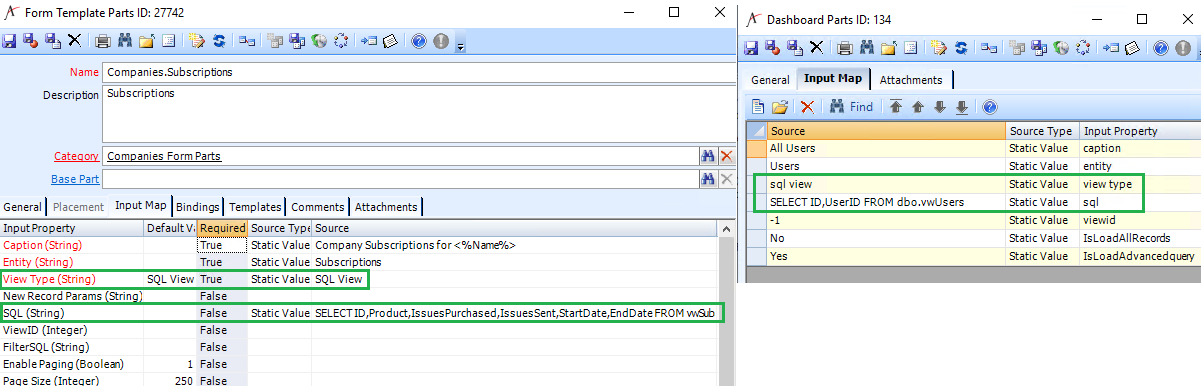Click Required column header
This screenshot has width=1201, height=386.
[222, 228]
